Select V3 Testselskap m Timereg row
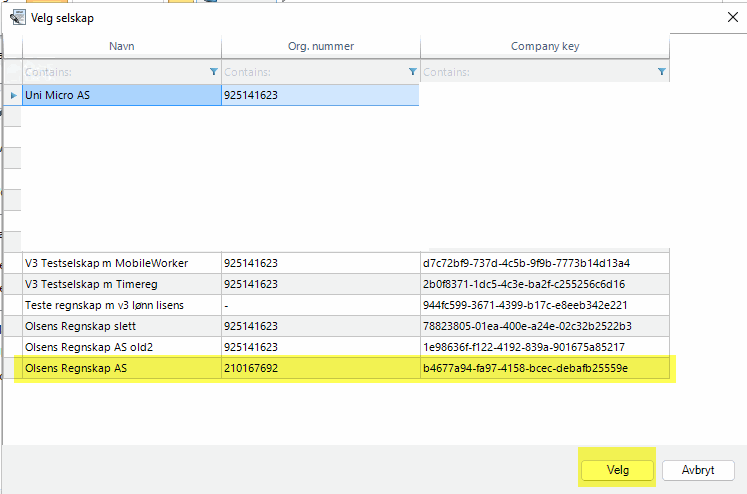This screenshot has width=747, height=494. click(x=120, y=284)
